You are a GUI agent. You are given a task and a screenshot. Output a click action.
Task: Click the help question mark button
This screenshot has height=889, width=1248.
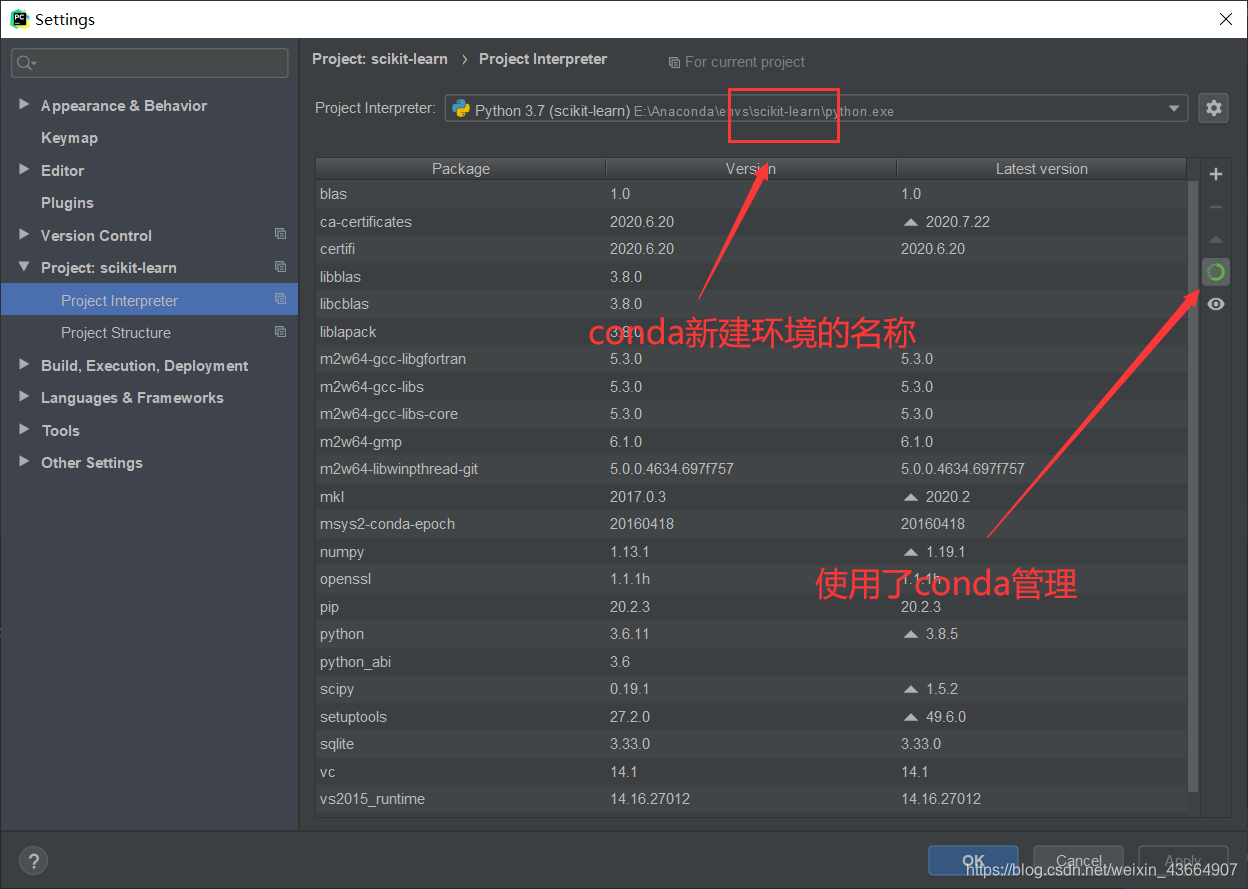point(33,860)
